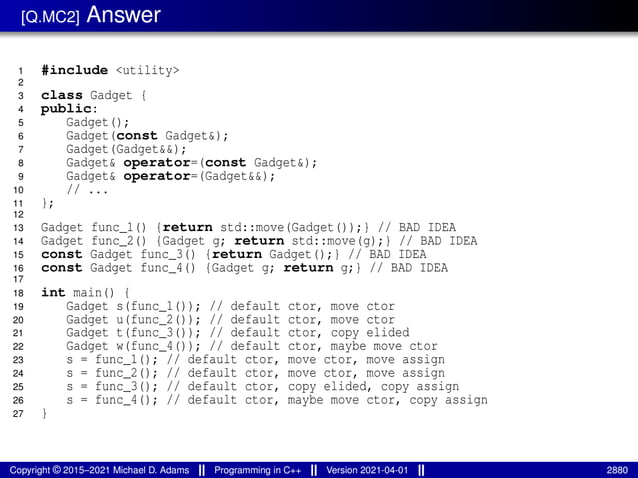Viewport: 638px width, 478px height.
Task: Click the closing brace on line 27
Action: (x=44, y=413)
